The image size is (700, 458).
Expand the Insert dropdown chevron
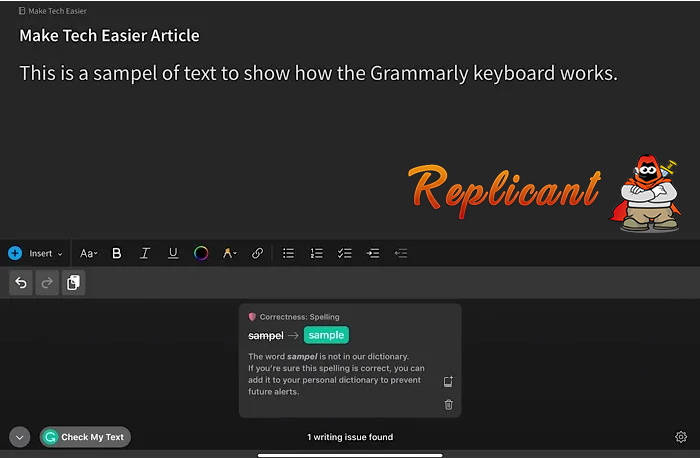(60, 254)
